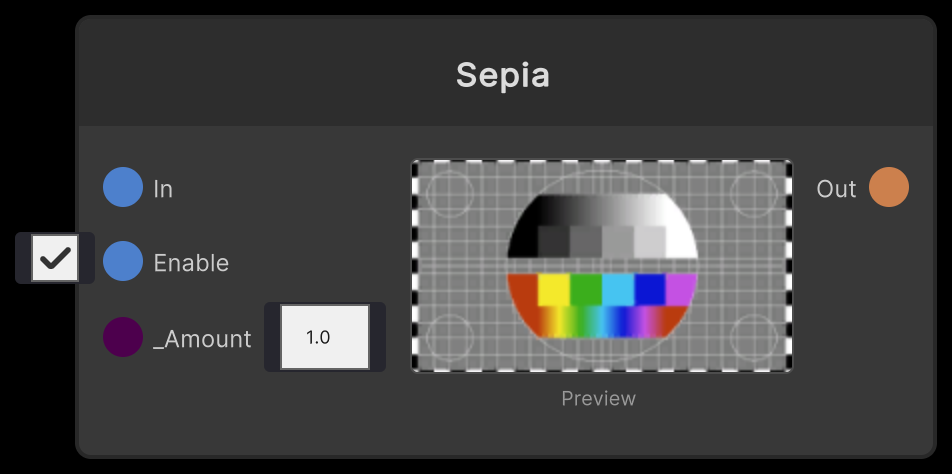952x474 pixels.
Task: Pick the magenta color bar in preview
Action: pyautogui.click(x=680, y=290)
